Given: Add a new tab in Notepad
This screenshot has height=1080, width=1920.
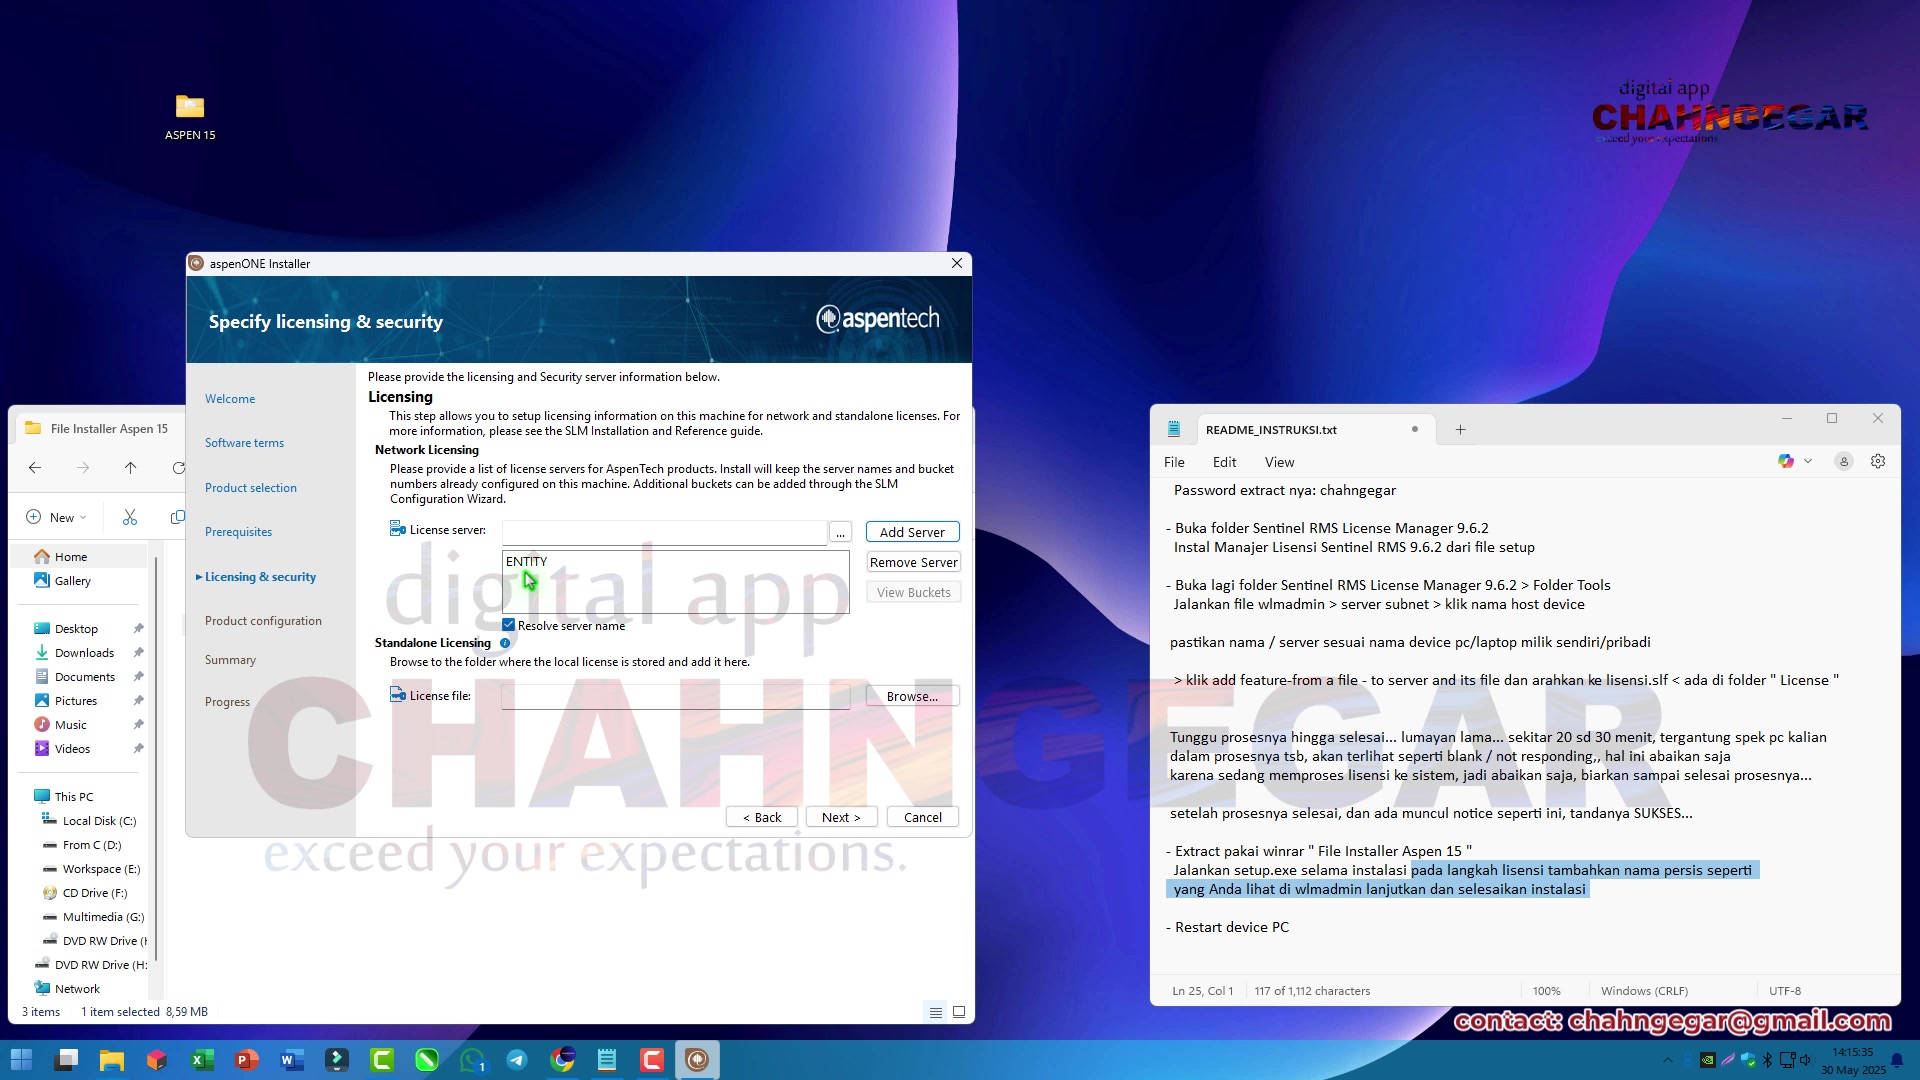Looking at the screenshot, I should (1460, 429).
